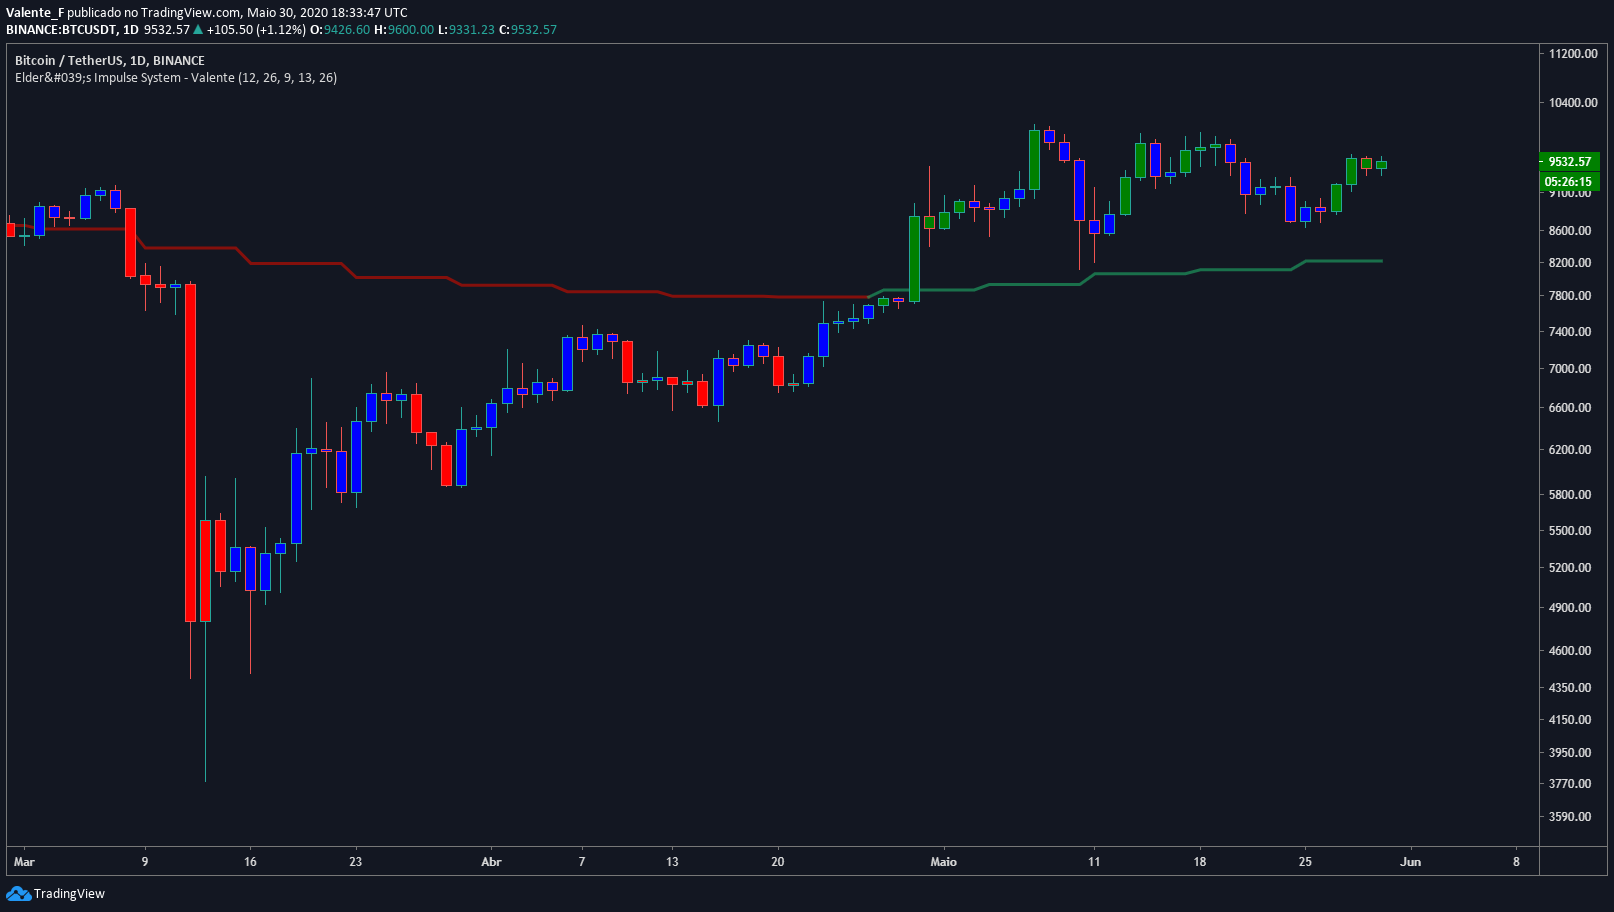Click the 7000.00 price axis label
The image size is (1614, 912).
[x=1570, y=369]
